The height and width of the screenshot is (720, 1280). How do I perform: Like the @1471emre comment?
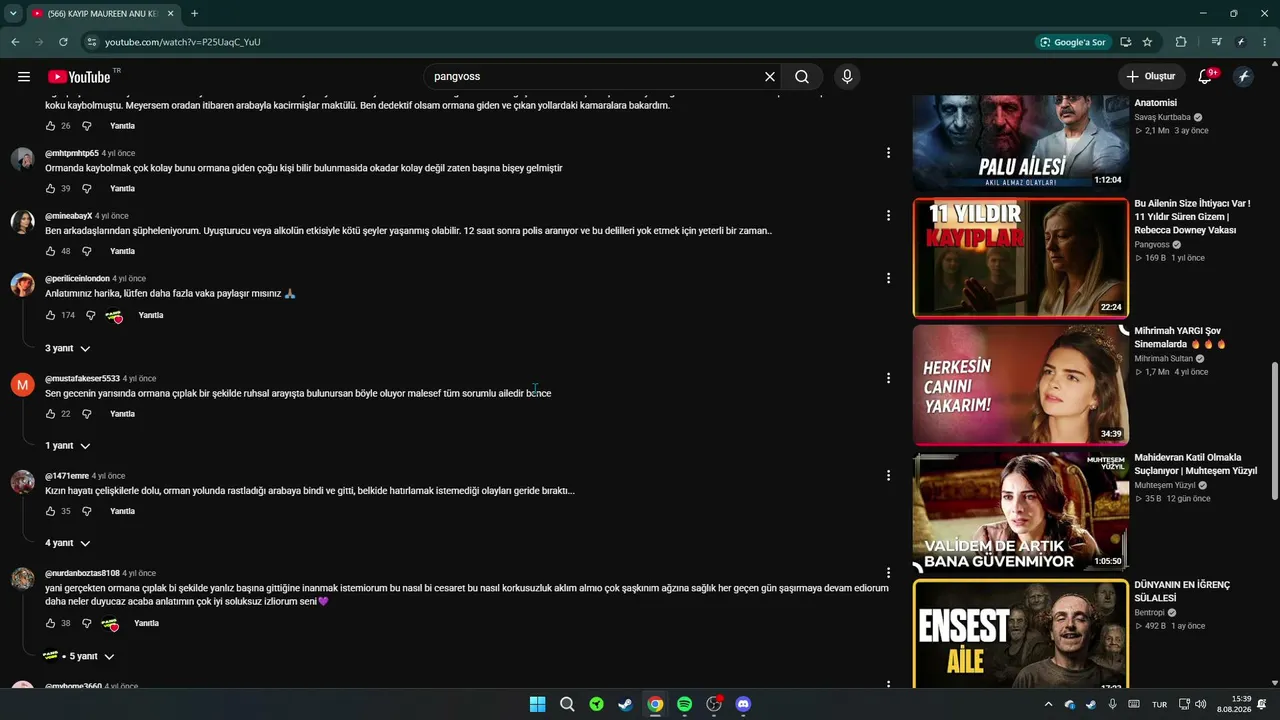point(50,512)
